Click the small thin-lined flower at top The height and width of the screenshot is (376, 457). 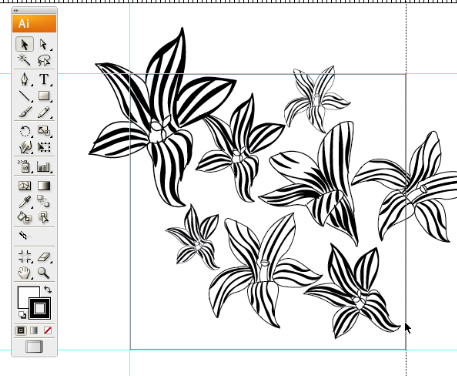pos(316,99)
